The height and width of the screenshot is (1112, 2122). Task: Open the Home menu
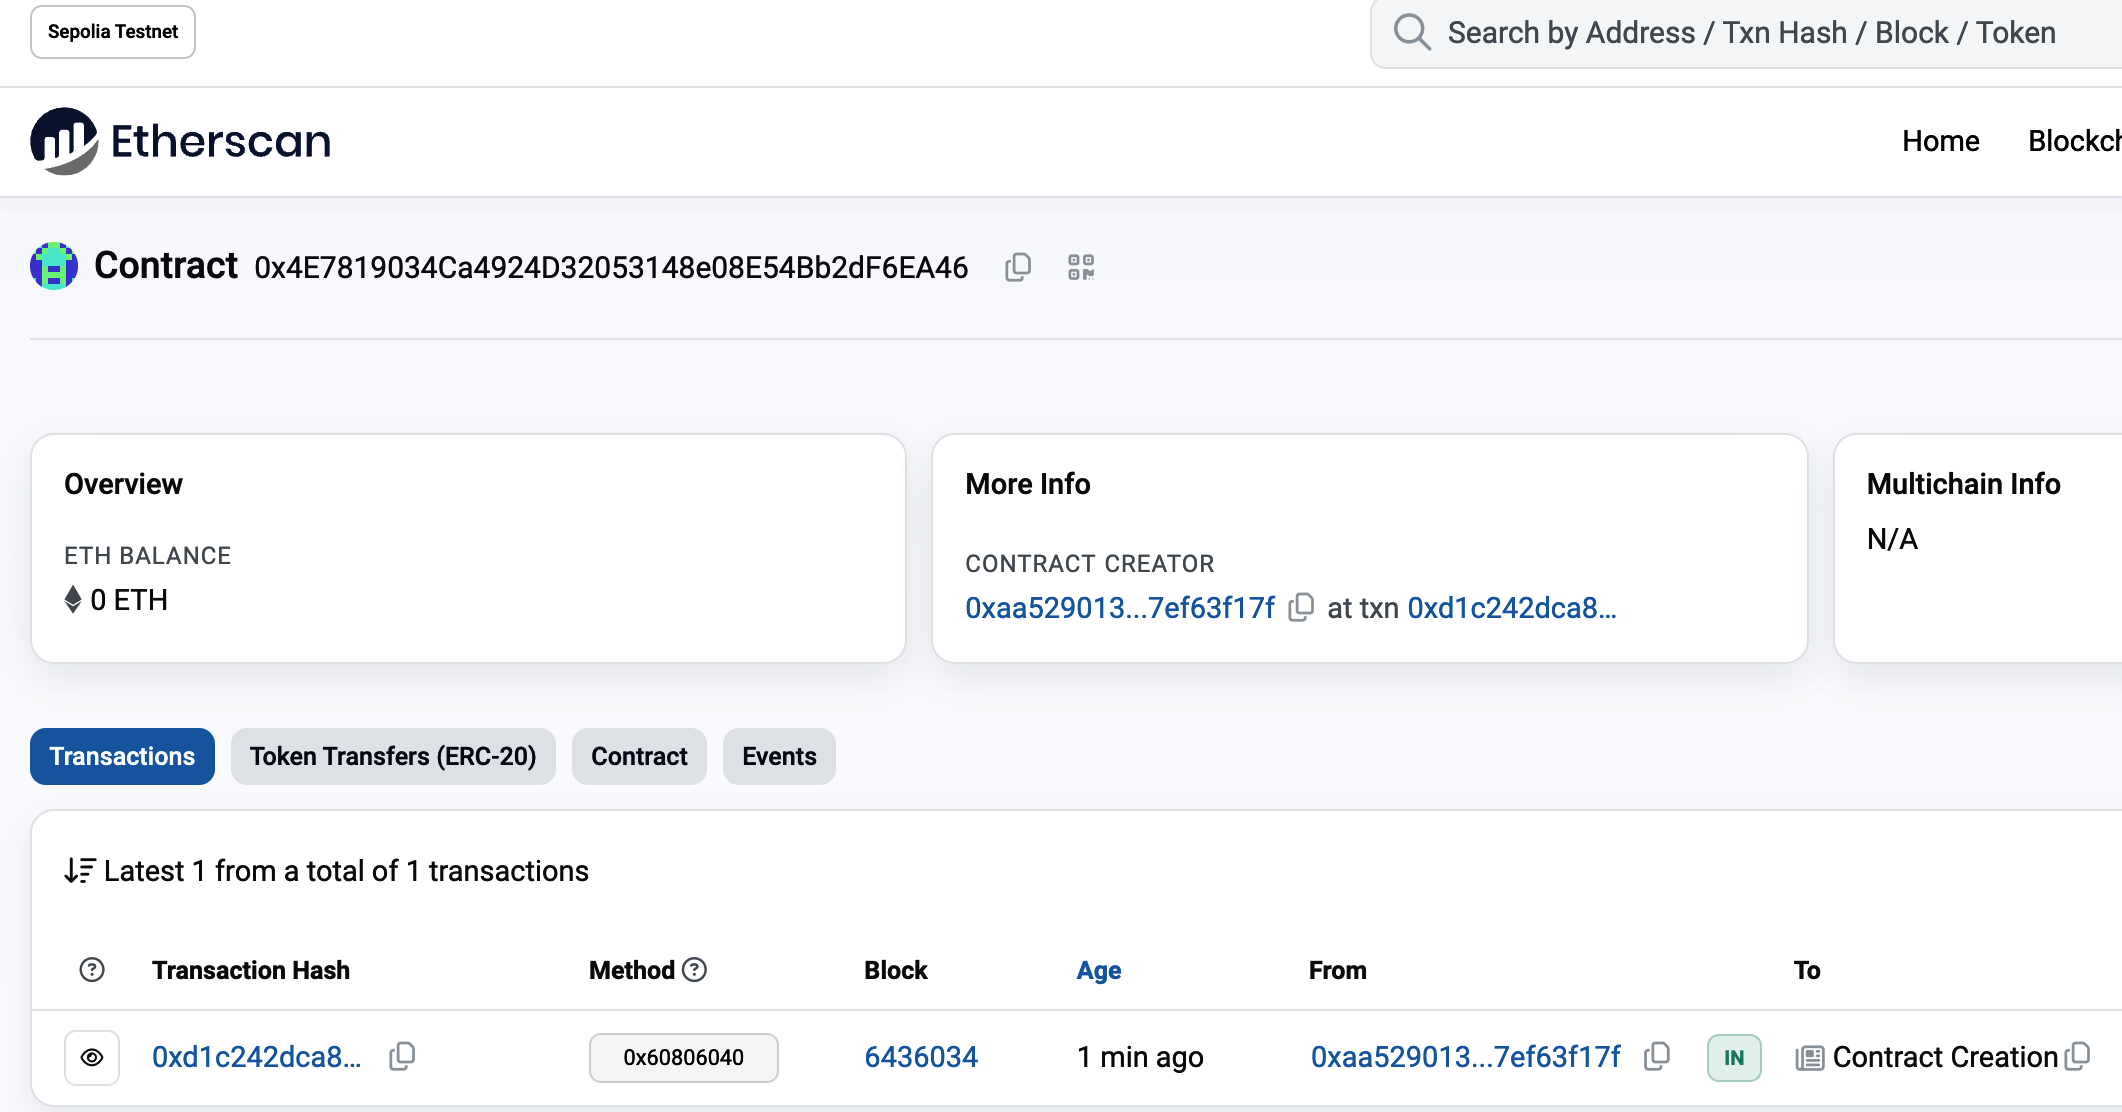click(x=1940, y=141)
